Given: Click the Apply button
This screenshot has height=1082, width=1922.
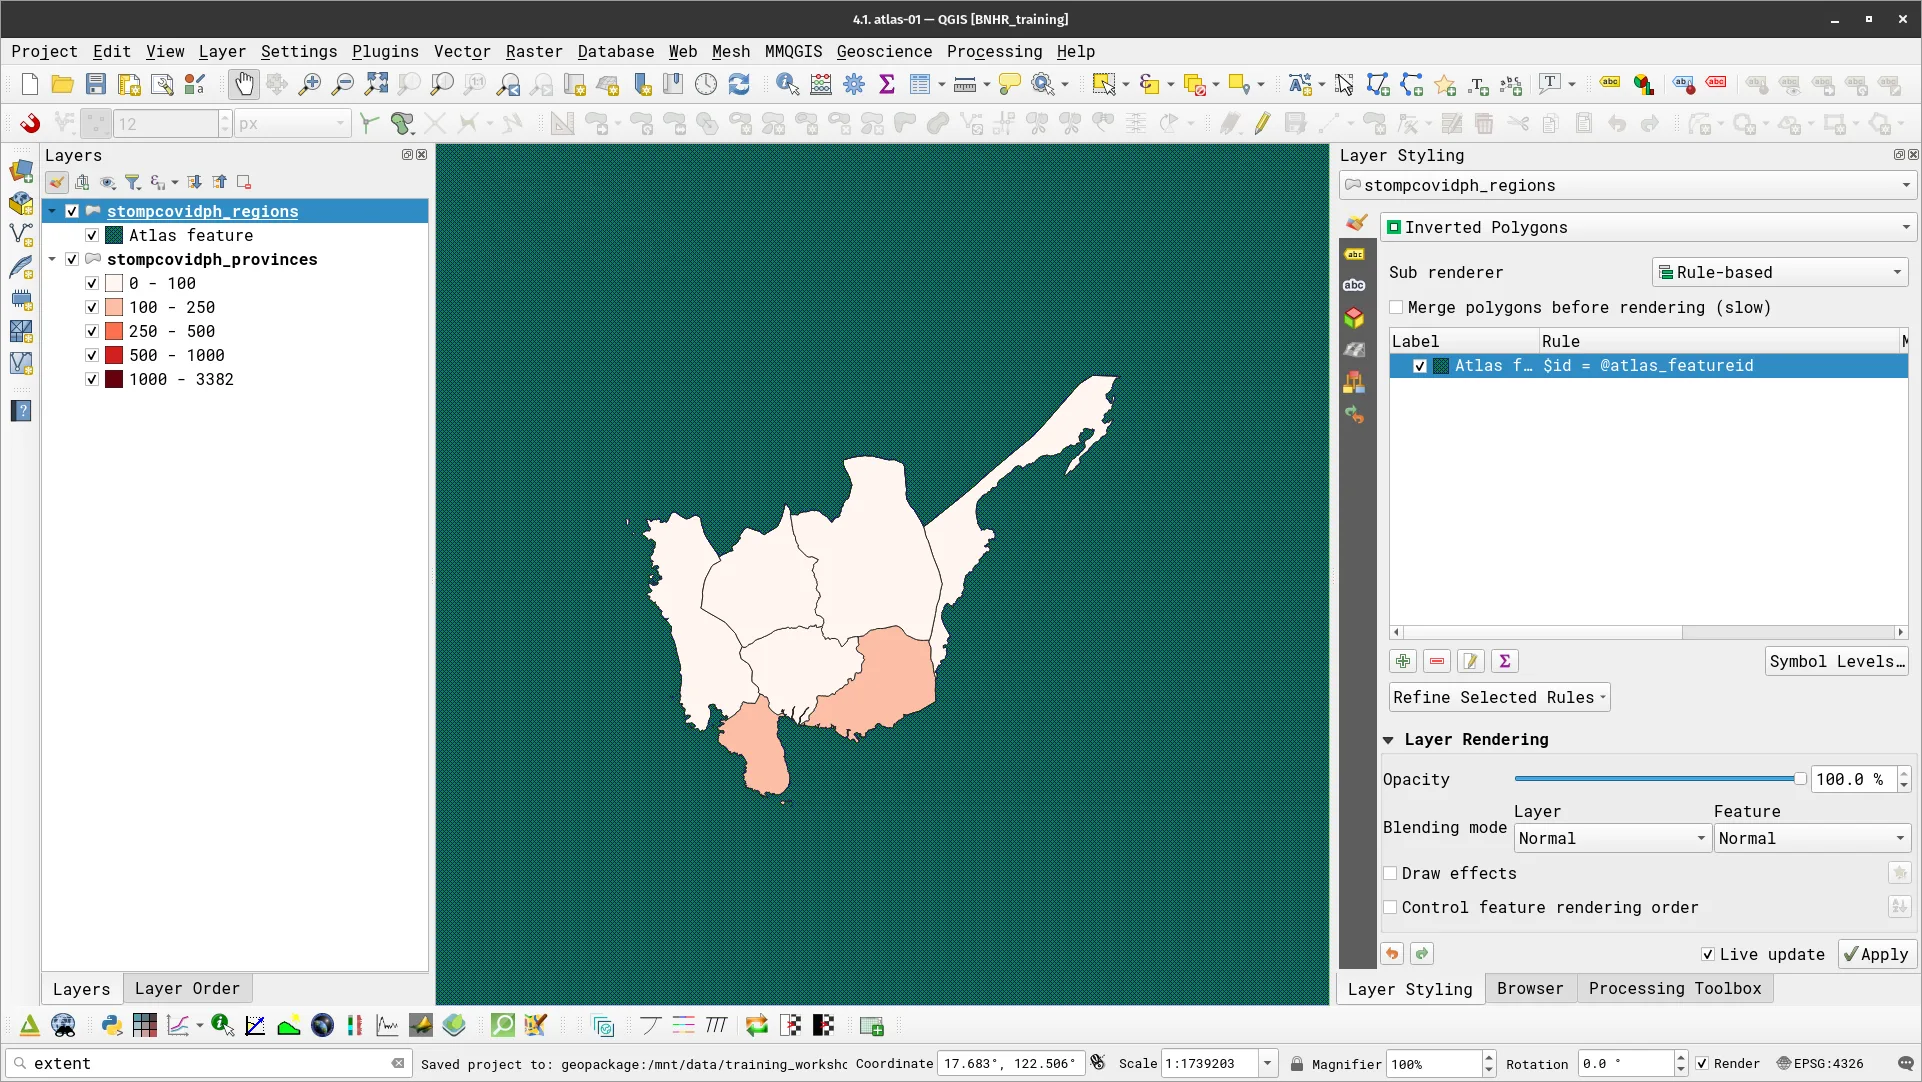Looking at the screenshot, I should point(1875,954).
